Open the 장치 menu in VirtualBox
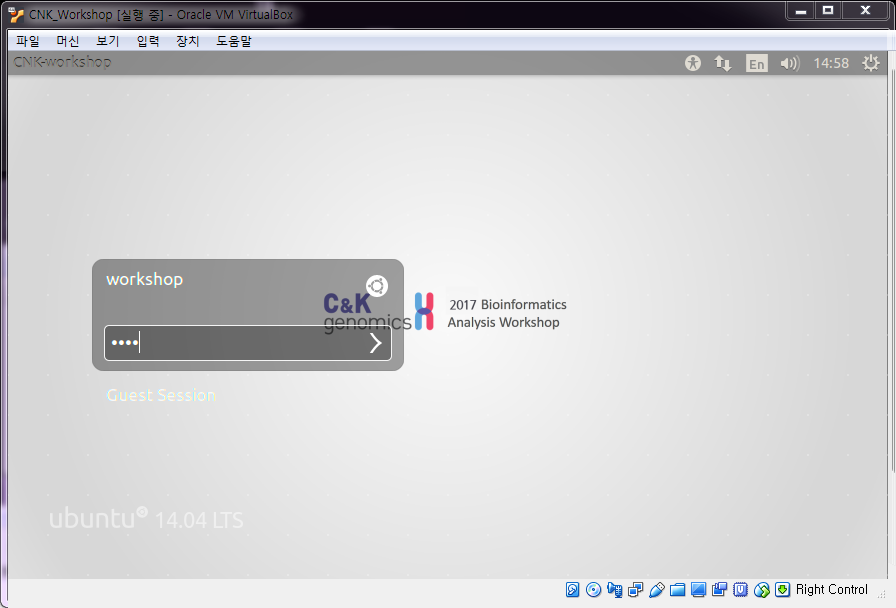This screenshot has height=608, width=896. tap(188, 41)
